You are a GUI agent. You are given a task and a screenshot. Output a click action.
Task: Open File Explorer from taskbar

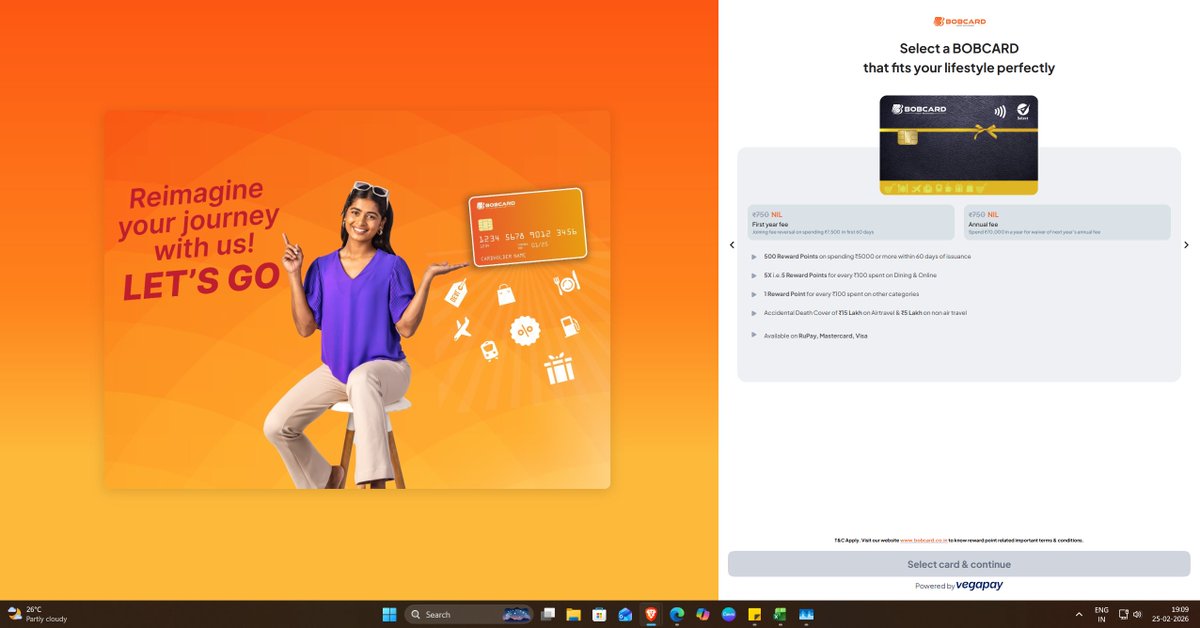[574, 614]
